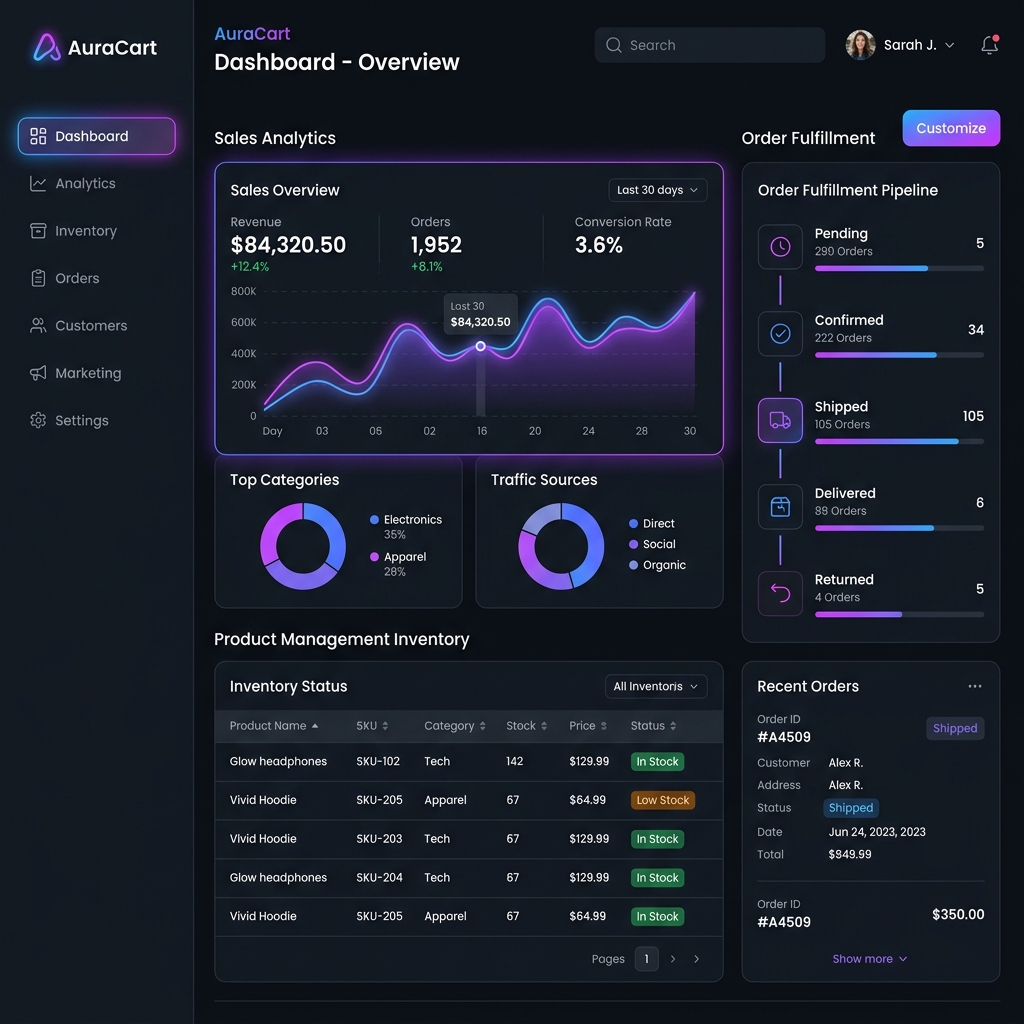This screenshot has width=1024, height=1024.
Task: Open the Customers section
Action: pos(78,325)
